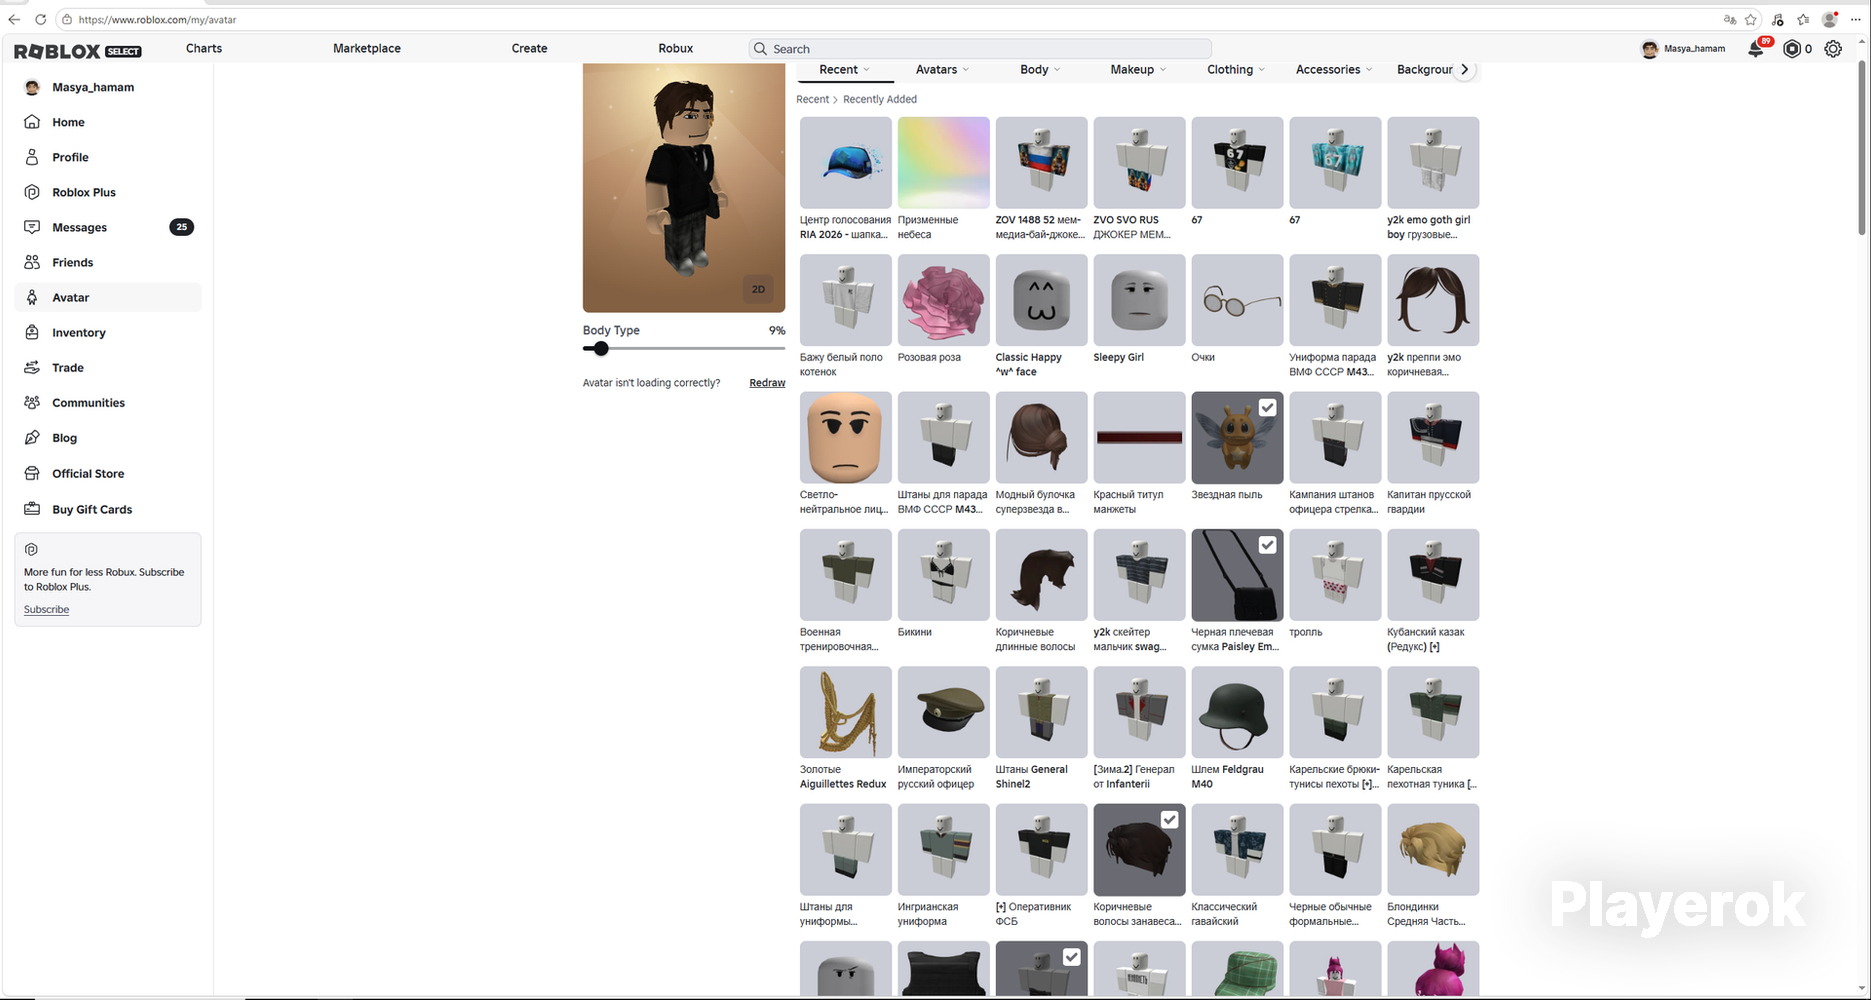Unequip the Черная плечевая сумка item
Viewport: 1871px width, 1000px height.
tap(1237, 575)
